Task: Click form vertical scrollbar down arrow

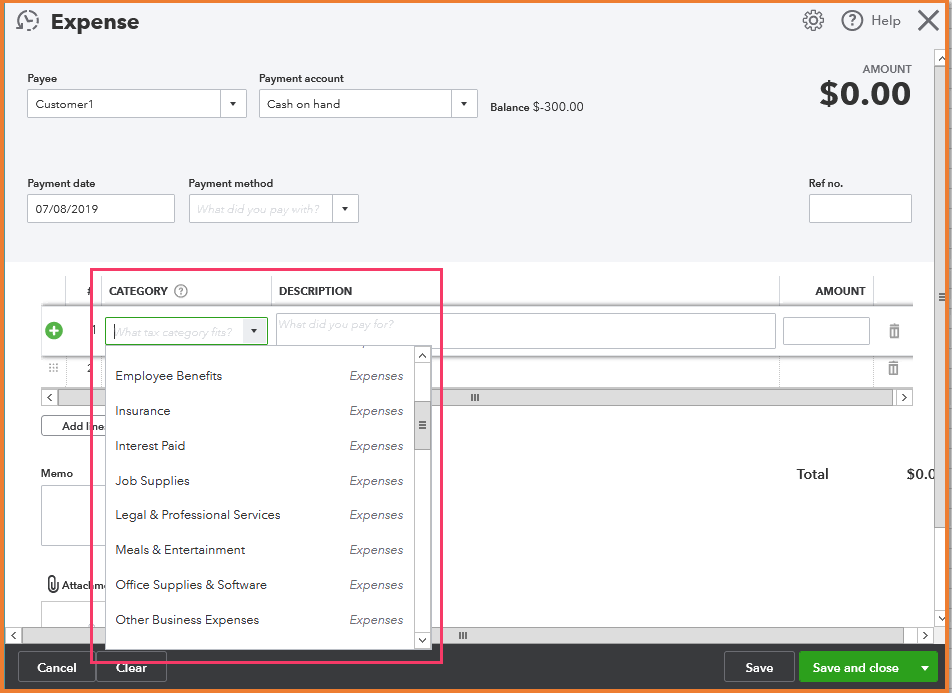Action: click(x=941, y=618)
